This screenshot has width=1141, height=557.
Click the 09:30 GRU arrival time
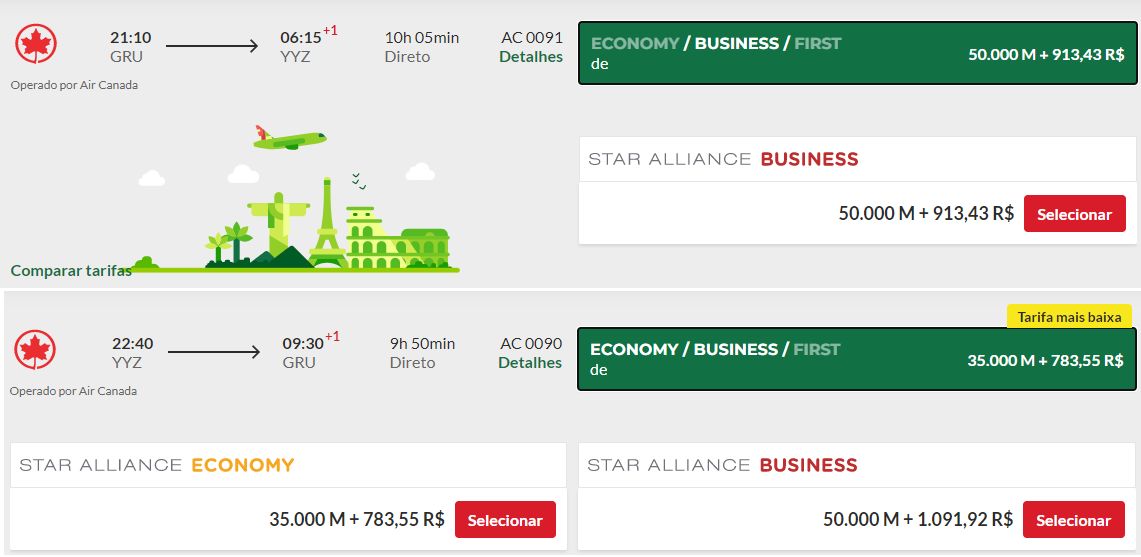point(302,344)
